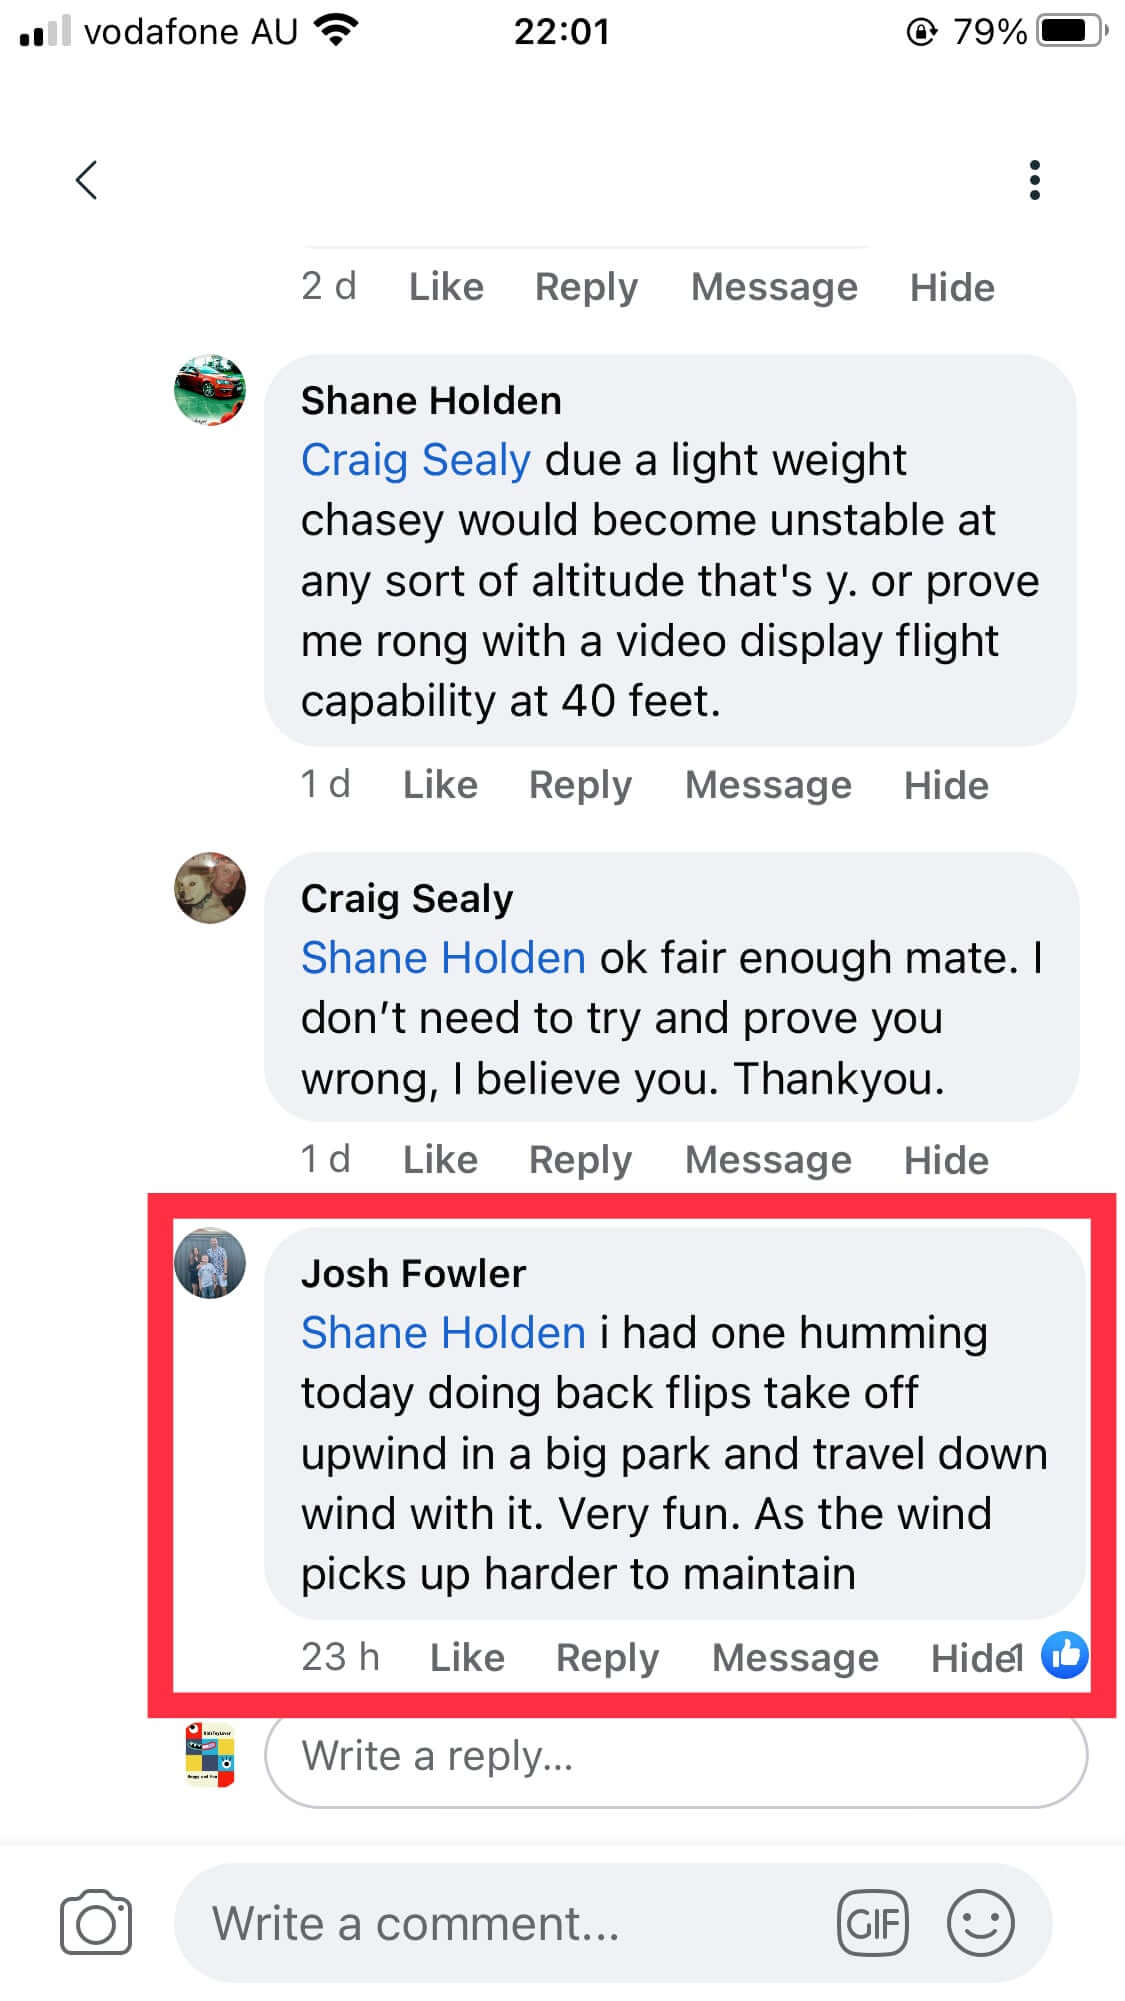Focus the "Write a reply..." field
1125x2001 pixels.
pyautogui.click(x=676, y=1756)
